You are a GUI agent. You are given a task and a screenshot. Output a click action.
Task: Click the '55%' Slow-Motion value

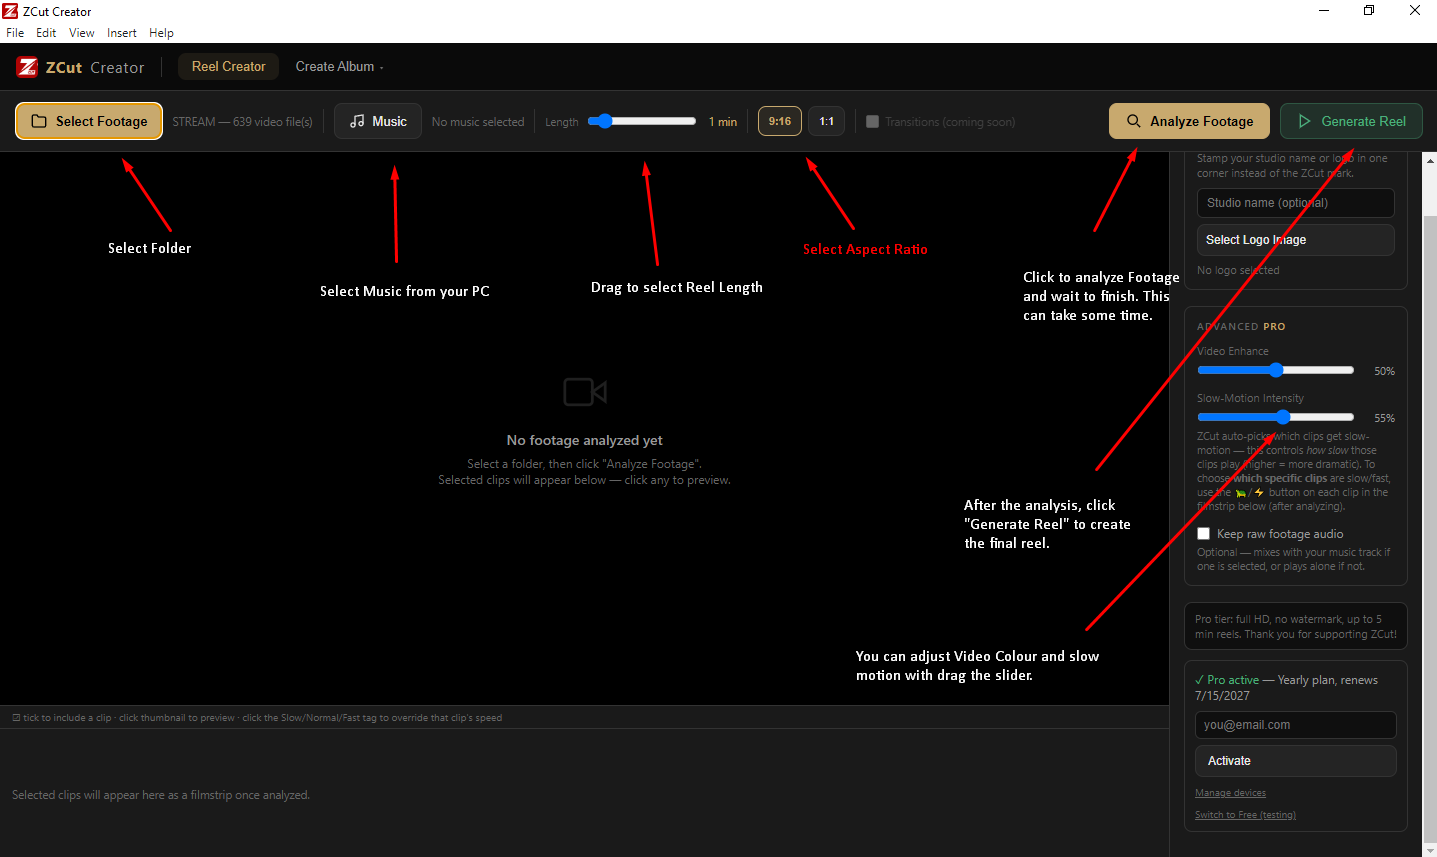(1384, 418)
